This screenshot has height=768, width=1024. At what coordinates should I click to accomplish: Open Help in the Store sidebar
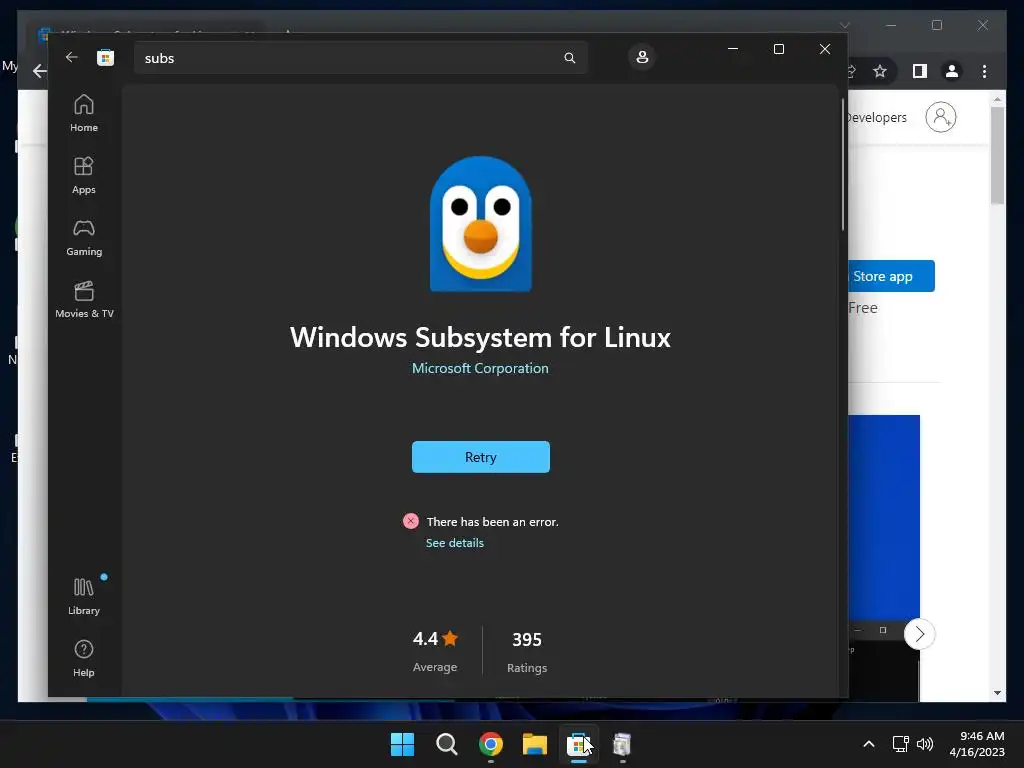coord(84,658)
